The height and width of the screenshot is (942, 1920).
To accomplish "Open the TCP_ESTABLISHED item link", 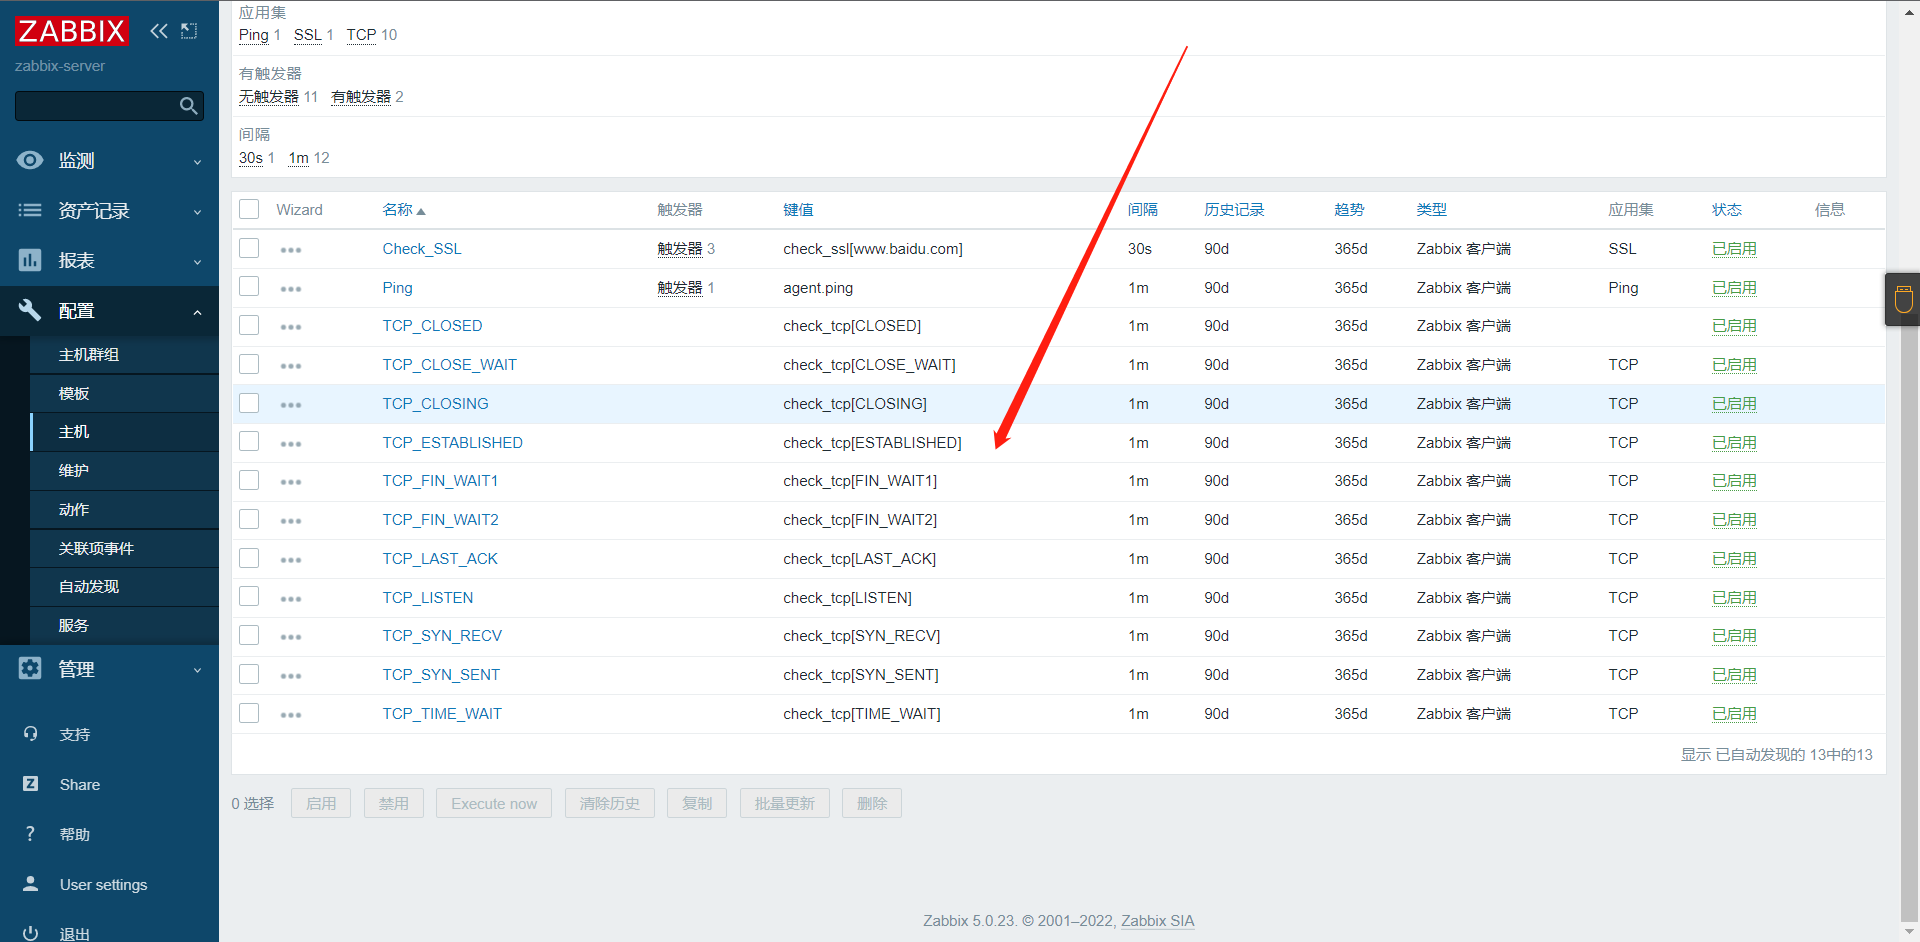I will [x=452, y=443].
